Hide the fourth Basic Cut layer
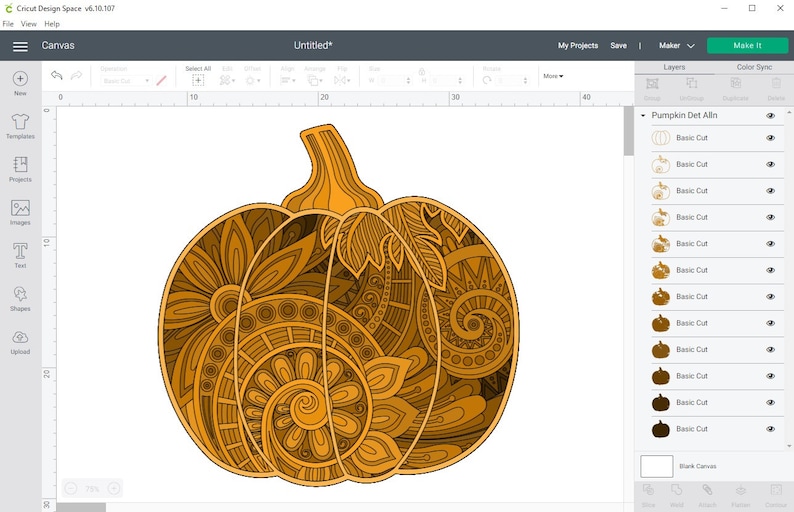 (x=770, y=217)
